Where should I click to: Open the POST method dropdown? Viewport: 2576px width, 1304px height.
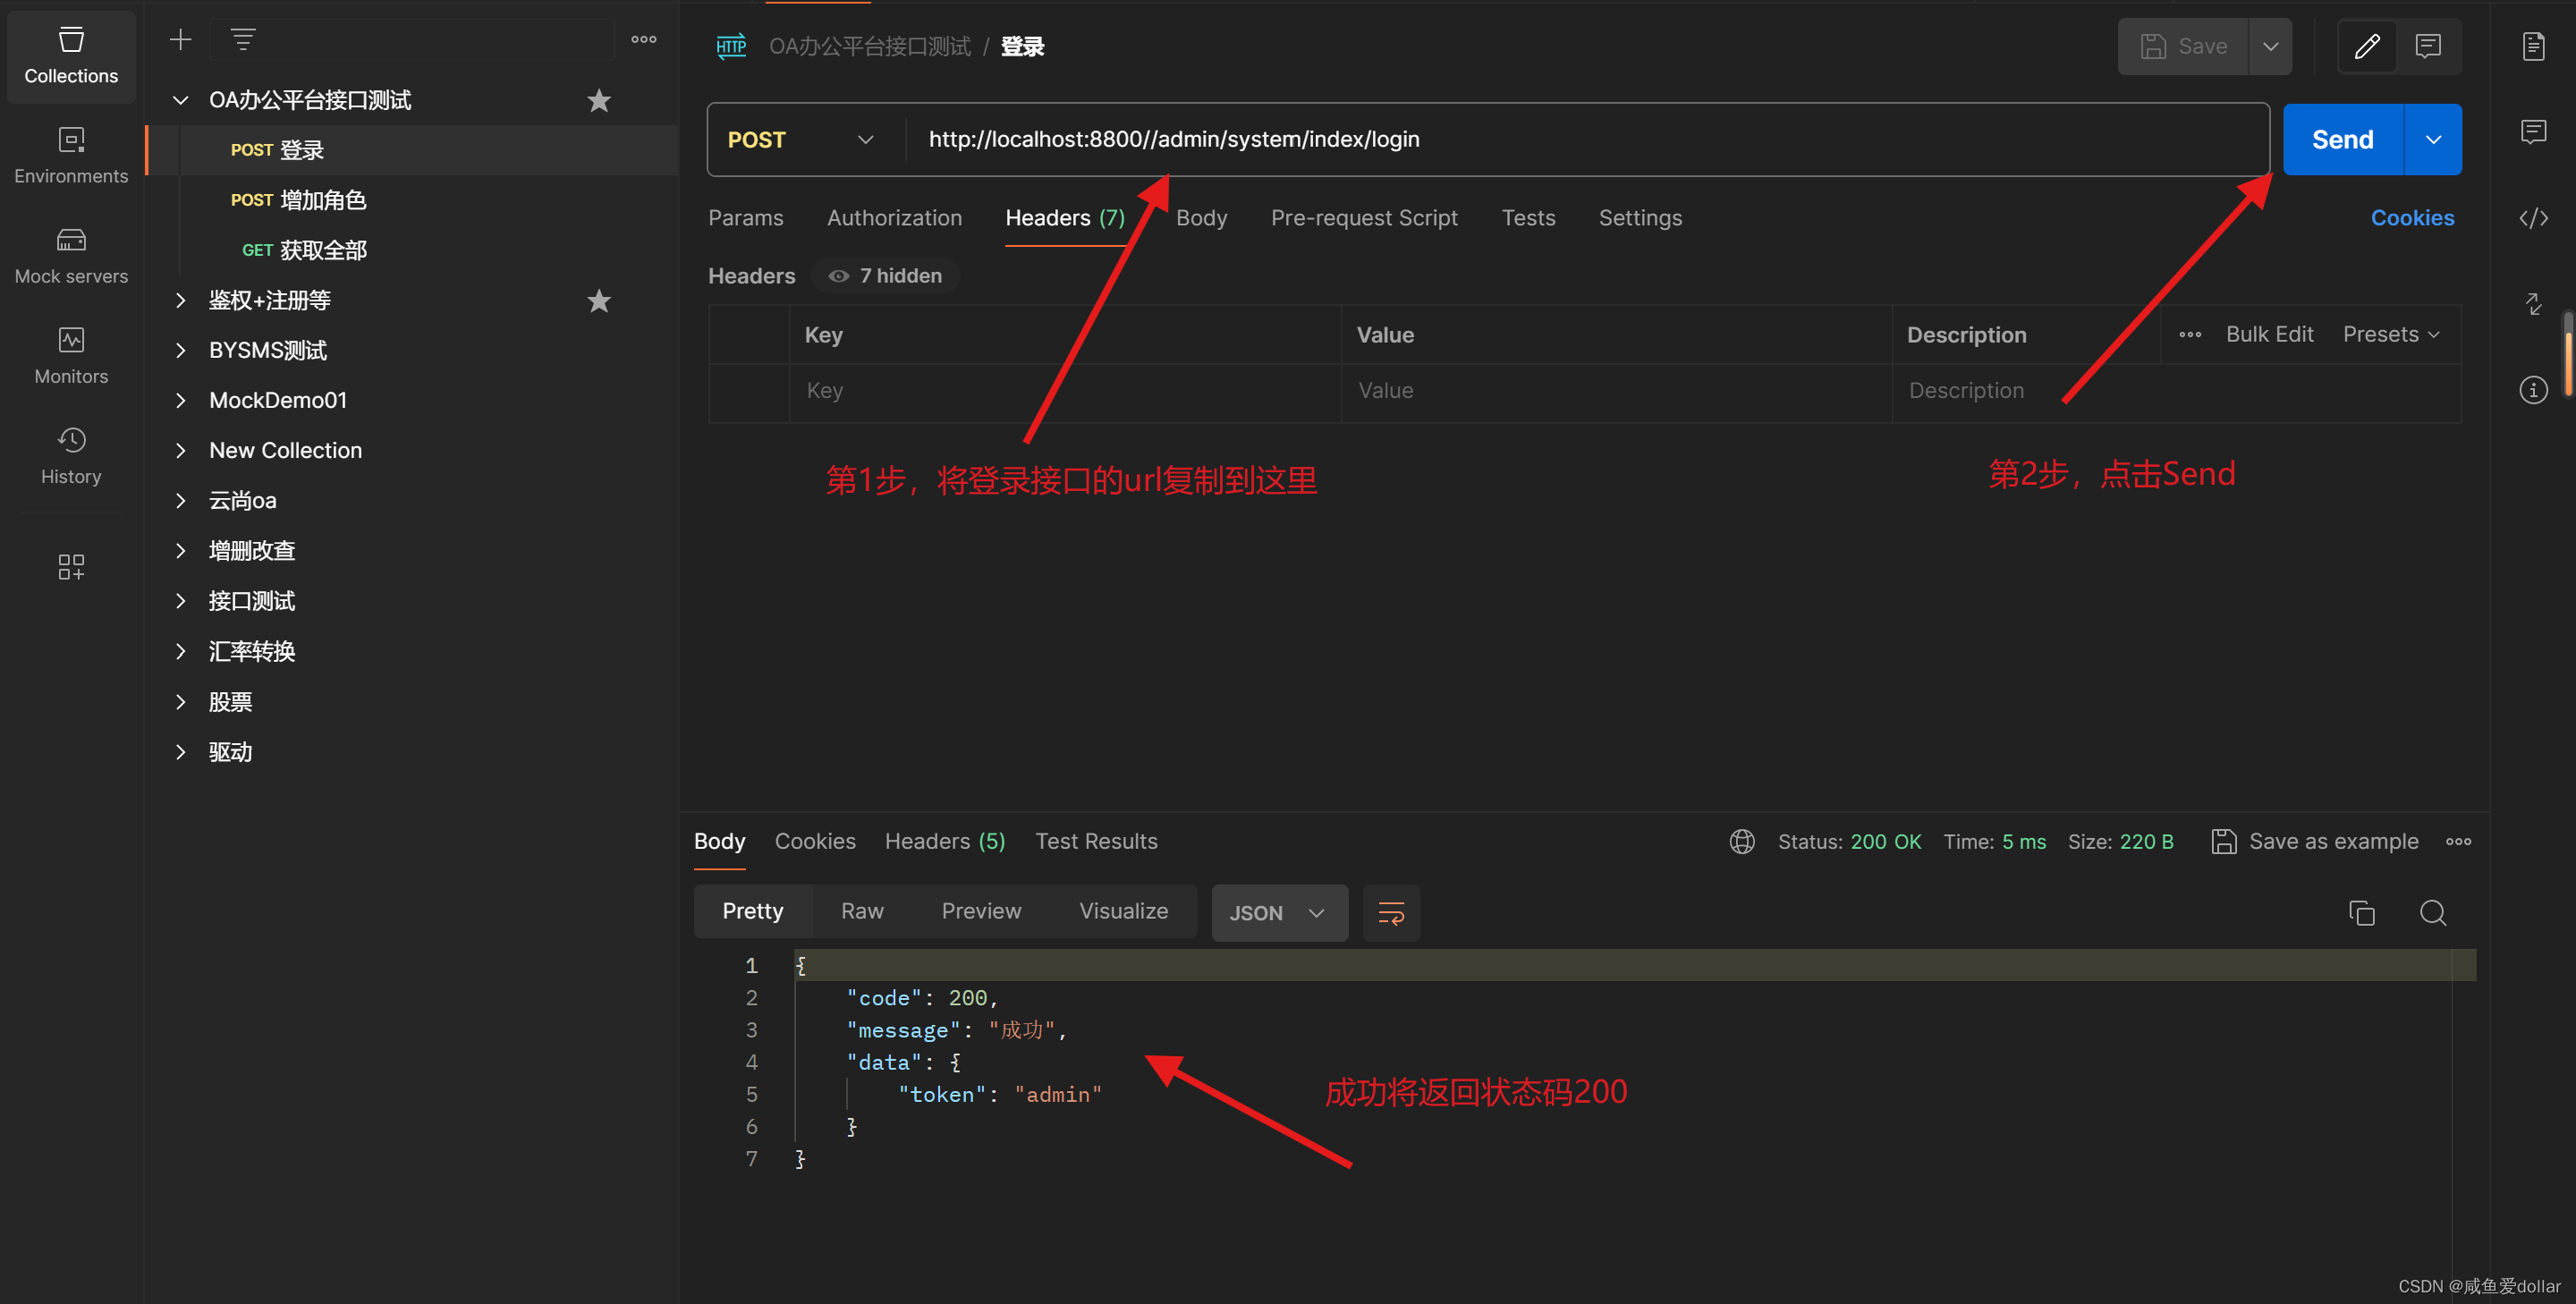(x=801, y=139)
